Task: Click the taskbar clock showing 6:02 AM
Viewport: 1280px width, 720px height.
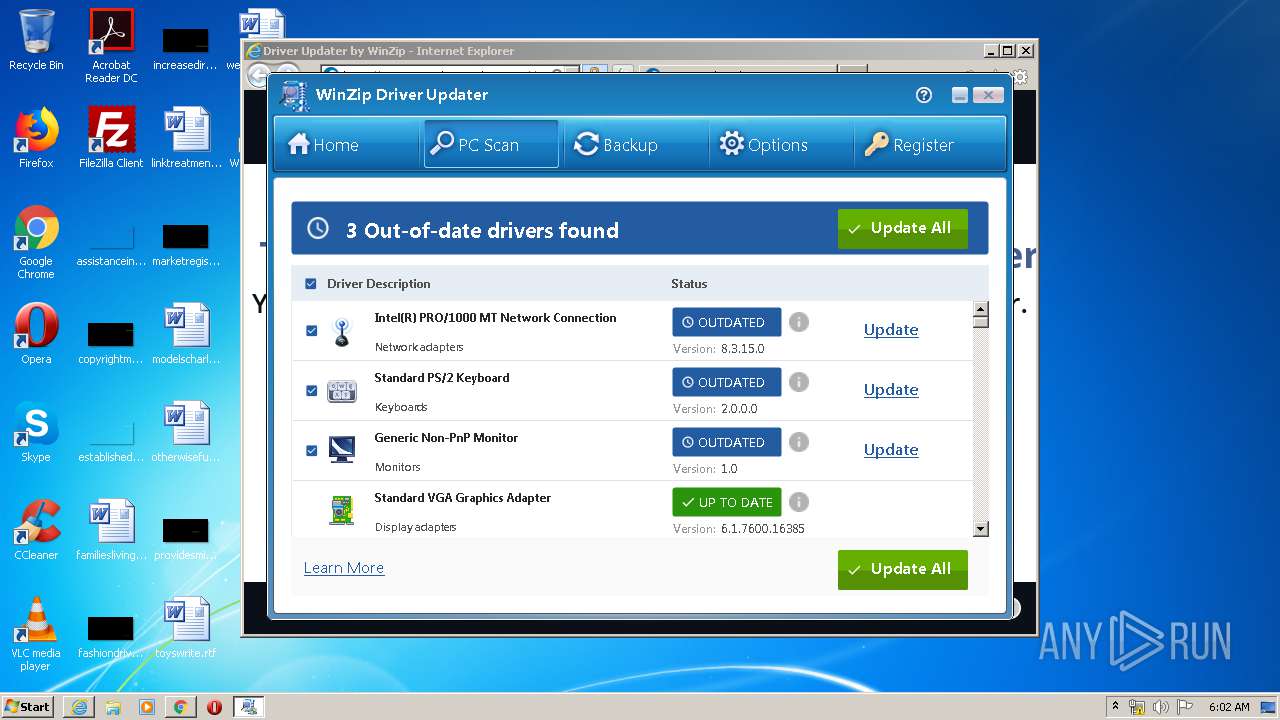Action: pyautogui.click(x=1229, y=707)
